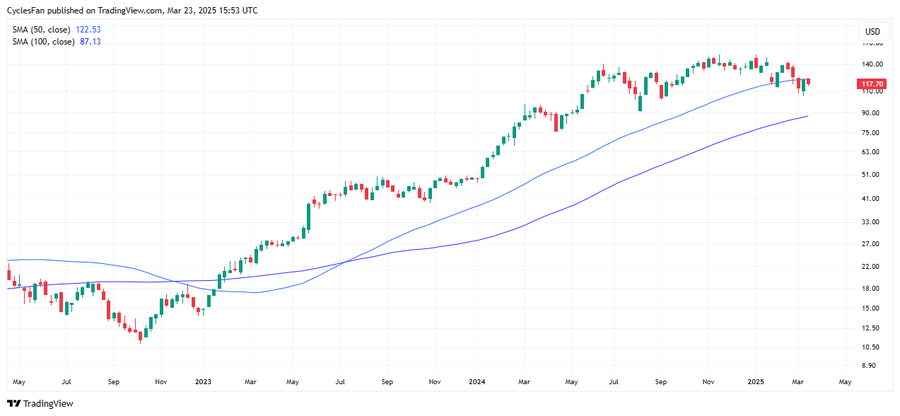This screenshot has width=900, height=416.
Task: Click the 2024 label on time axis
Action: coord(477,382)
